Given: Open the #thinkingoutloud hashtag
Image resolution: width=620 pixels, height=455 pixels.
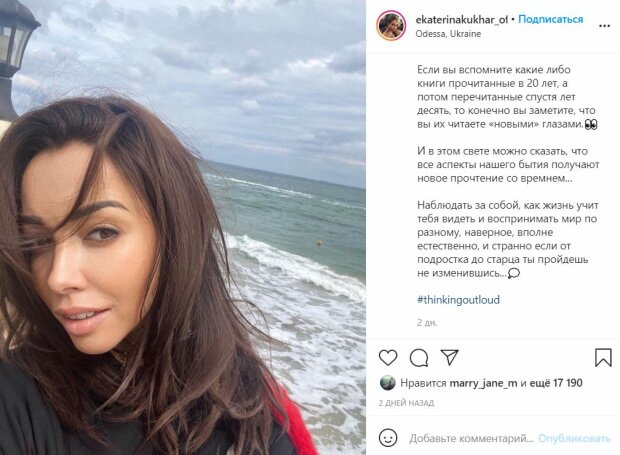Looking at the screenshot, I should [458, 300].
